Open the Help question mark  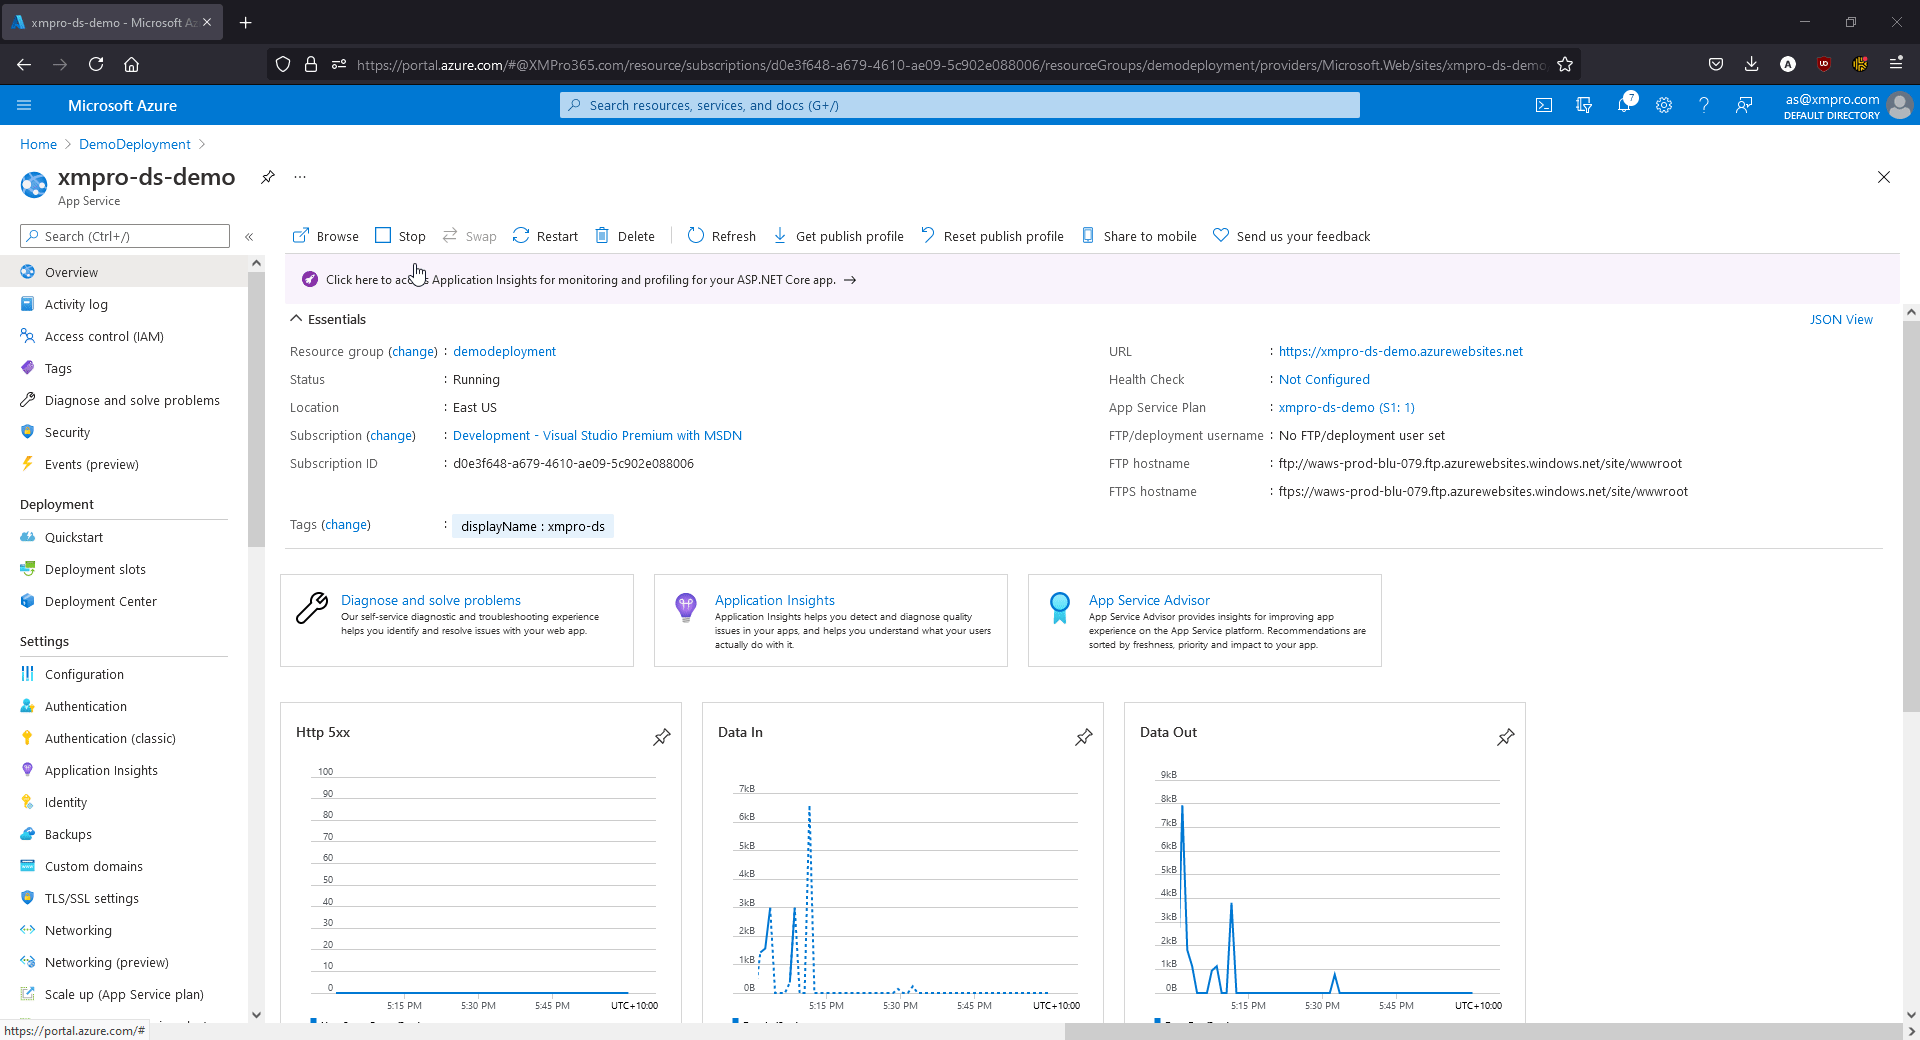[x=1704, y=105]
